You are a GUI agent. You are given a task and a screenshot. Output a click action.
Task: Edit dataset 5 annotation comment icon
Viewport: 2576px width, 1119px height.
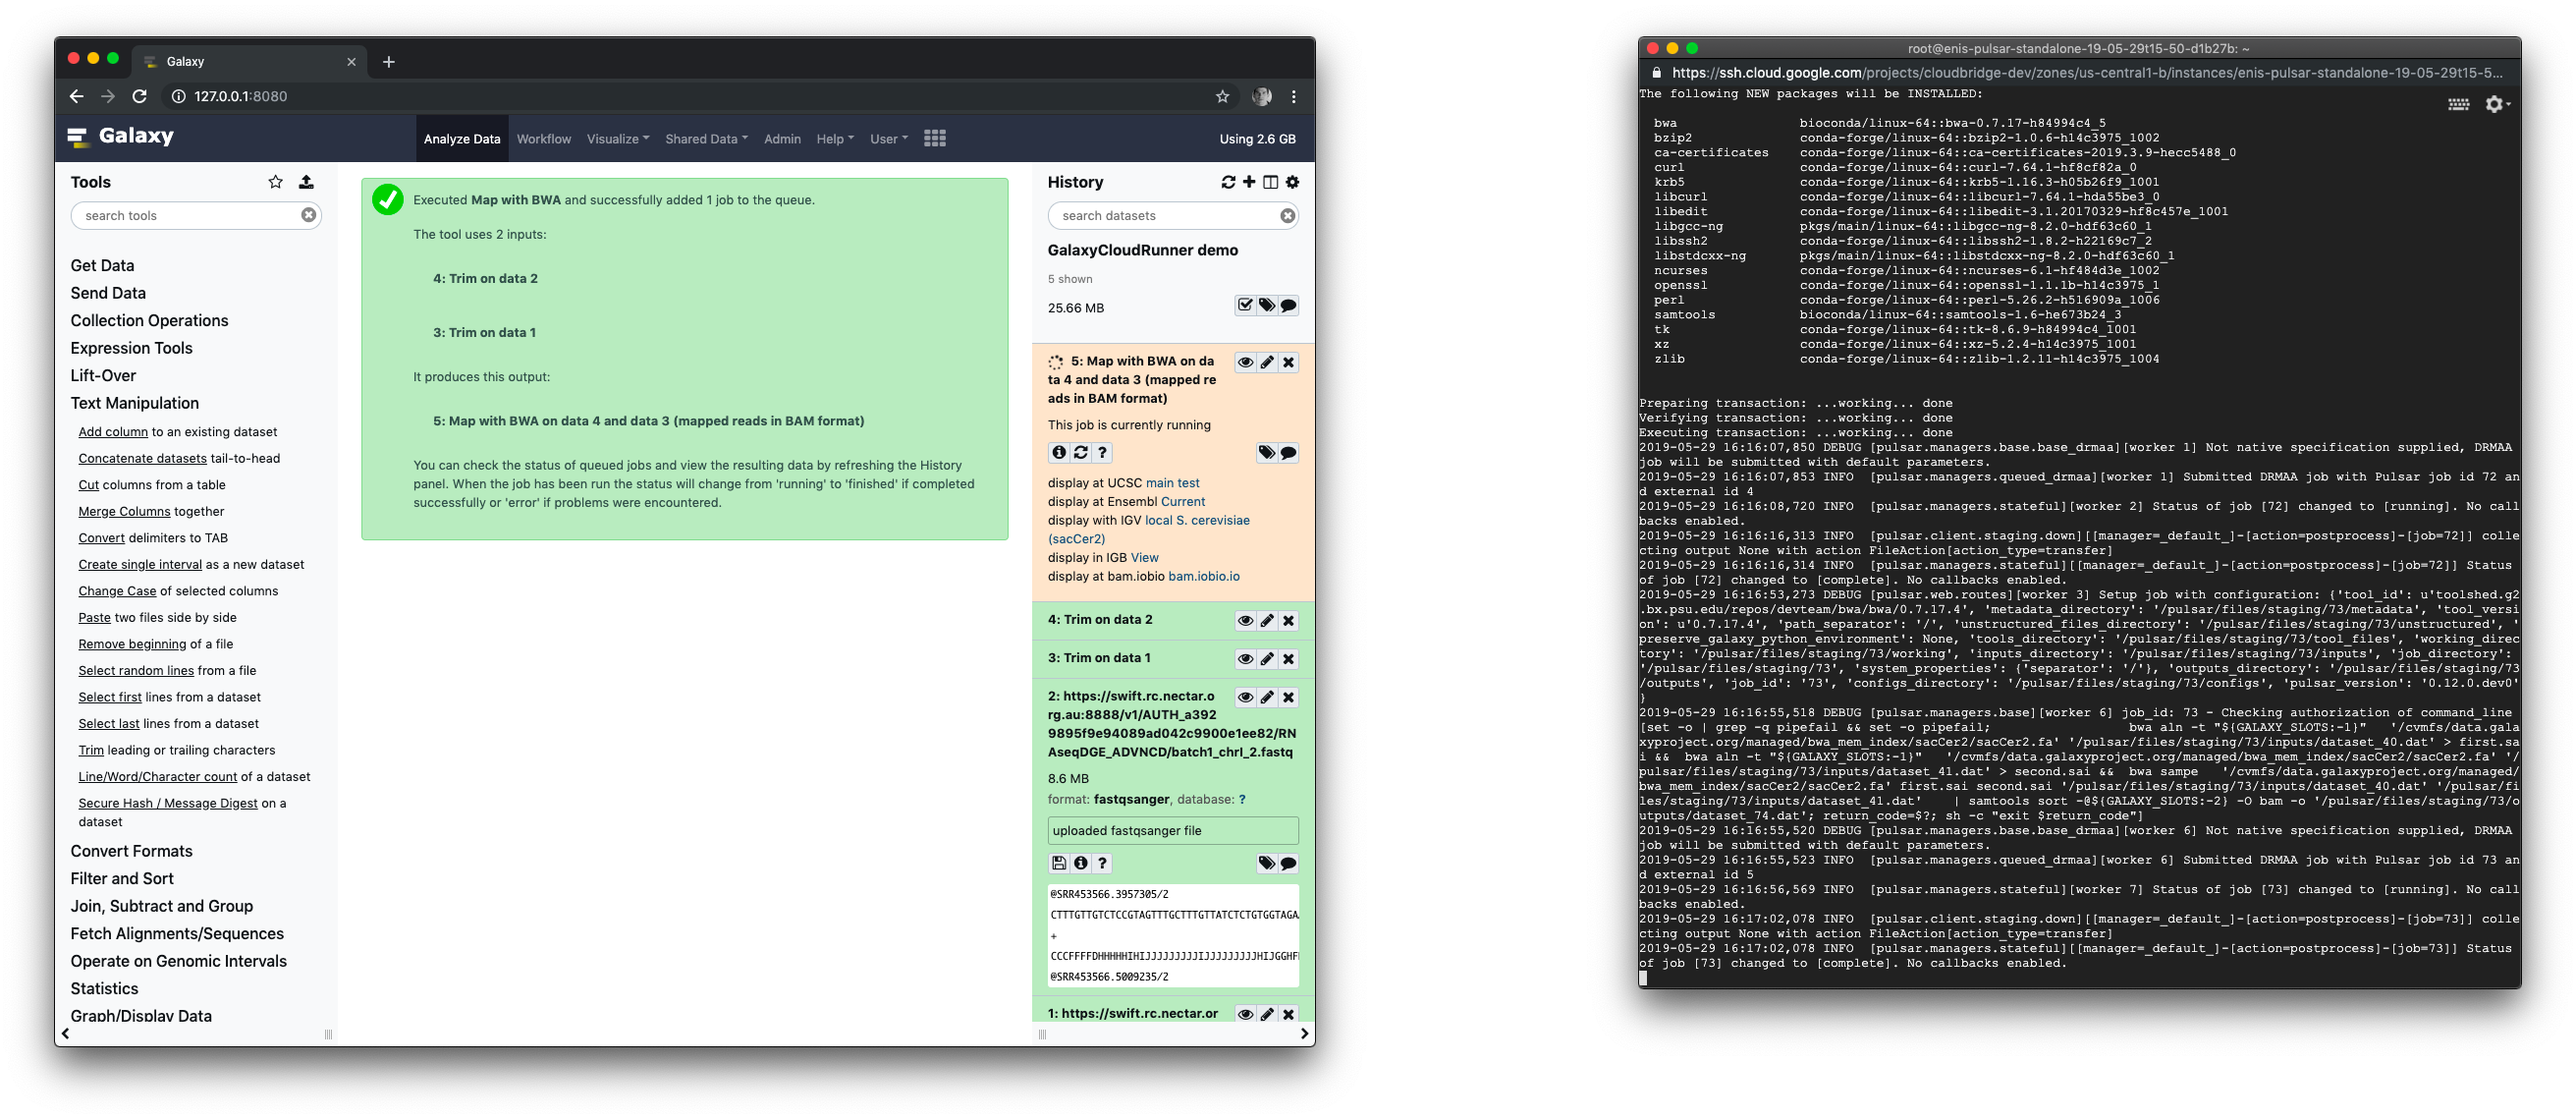tap(1288, 452)
